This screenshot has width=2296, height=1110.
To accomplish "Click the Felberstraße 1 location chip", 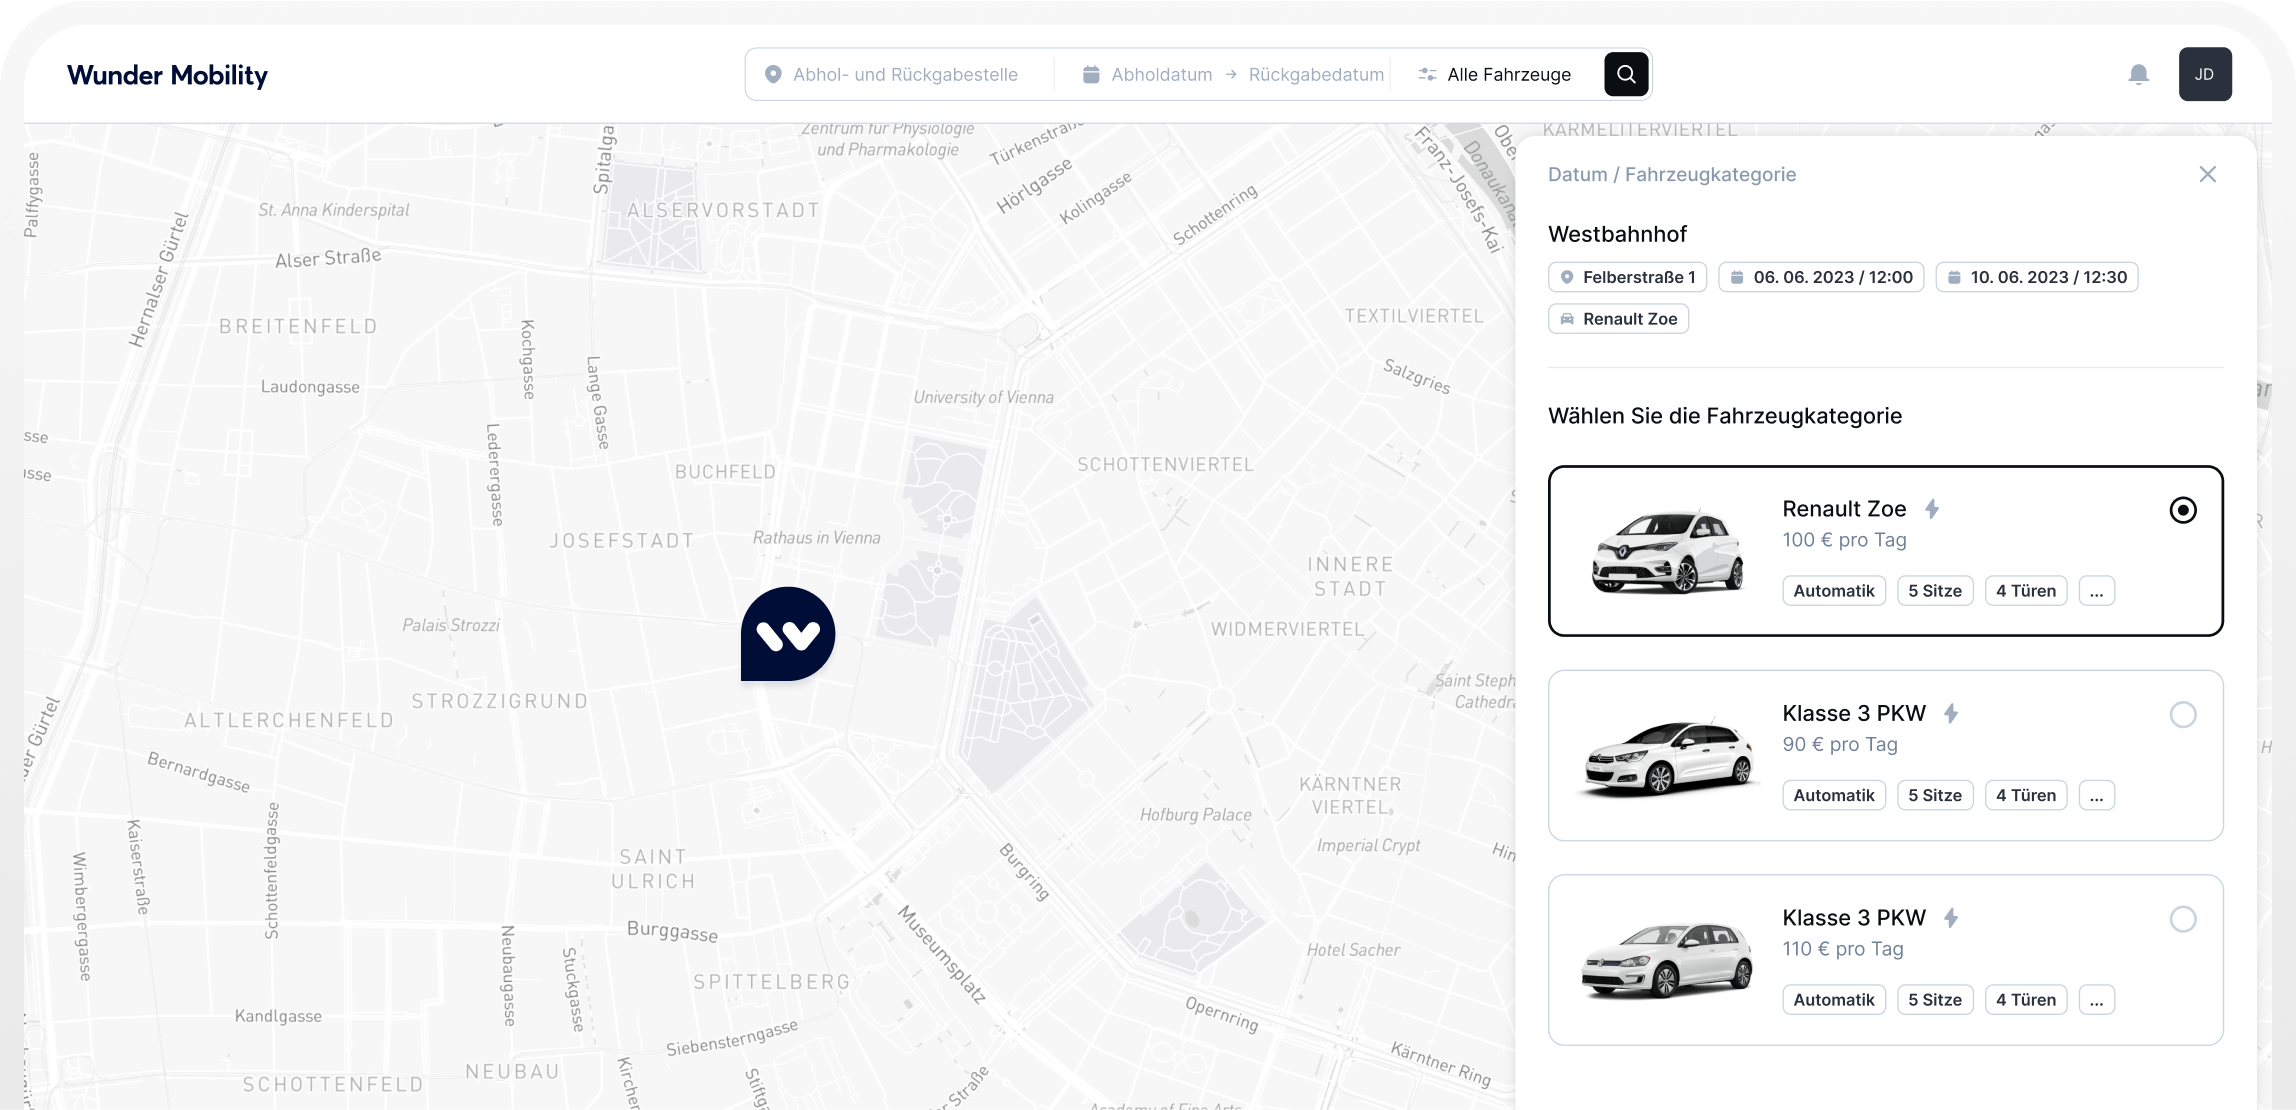I will 1627,277.
